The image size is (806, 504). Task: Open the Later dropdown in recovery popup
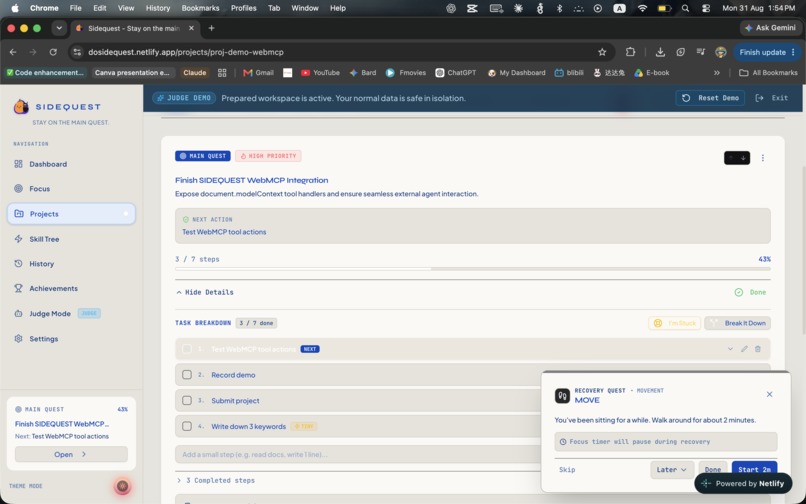tap(672, 470)
